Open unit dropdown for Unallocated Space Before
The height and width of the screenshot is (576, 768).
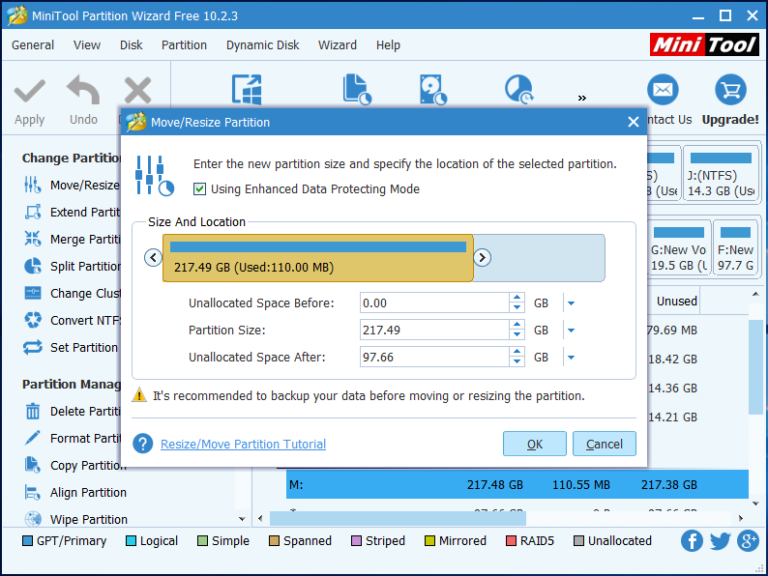tap(571, 303)
